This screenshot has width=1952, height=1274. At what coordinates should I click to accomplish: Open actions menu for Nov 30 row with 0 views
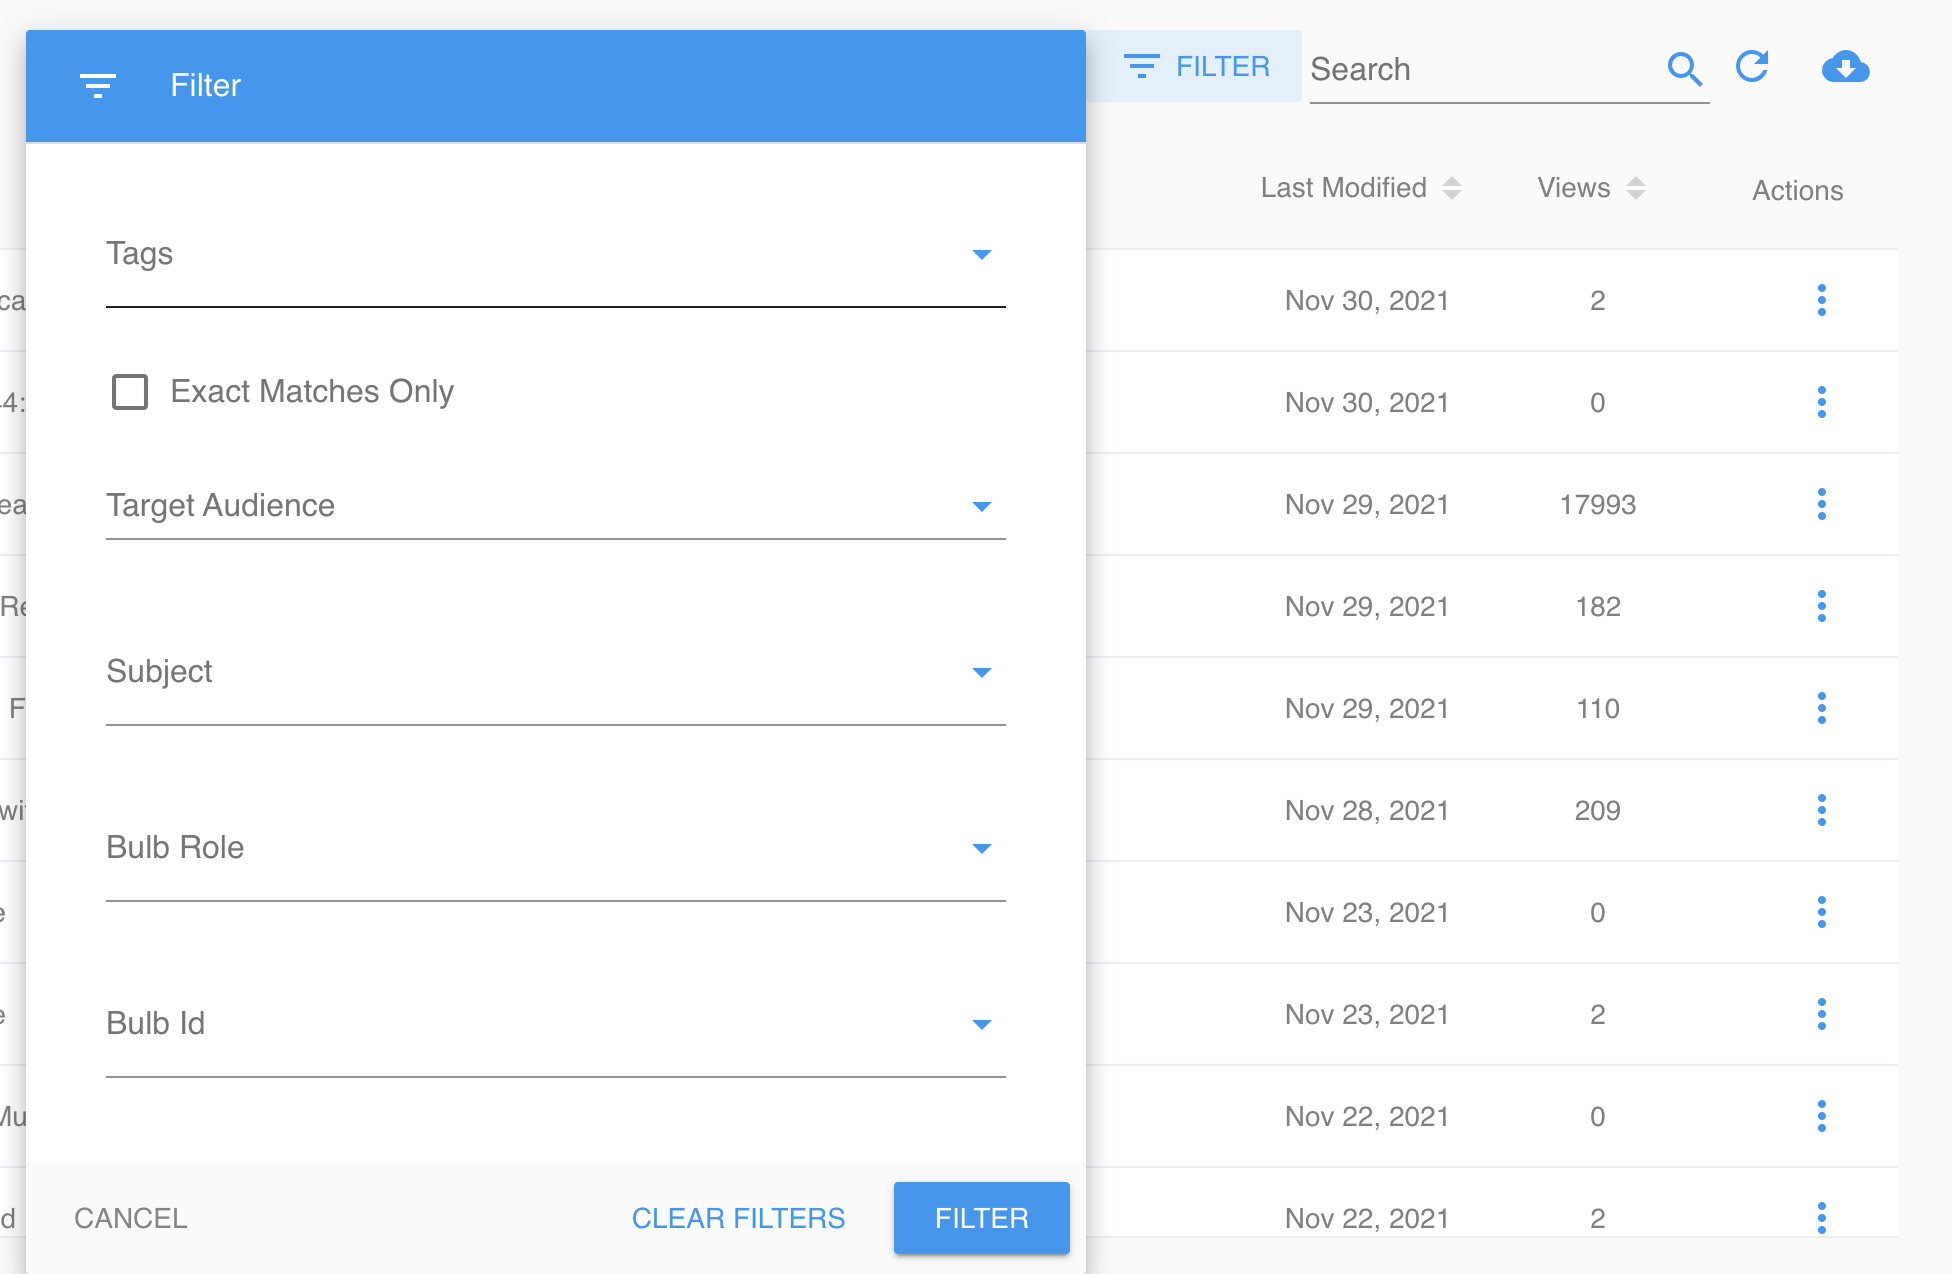pos(1821,402)
